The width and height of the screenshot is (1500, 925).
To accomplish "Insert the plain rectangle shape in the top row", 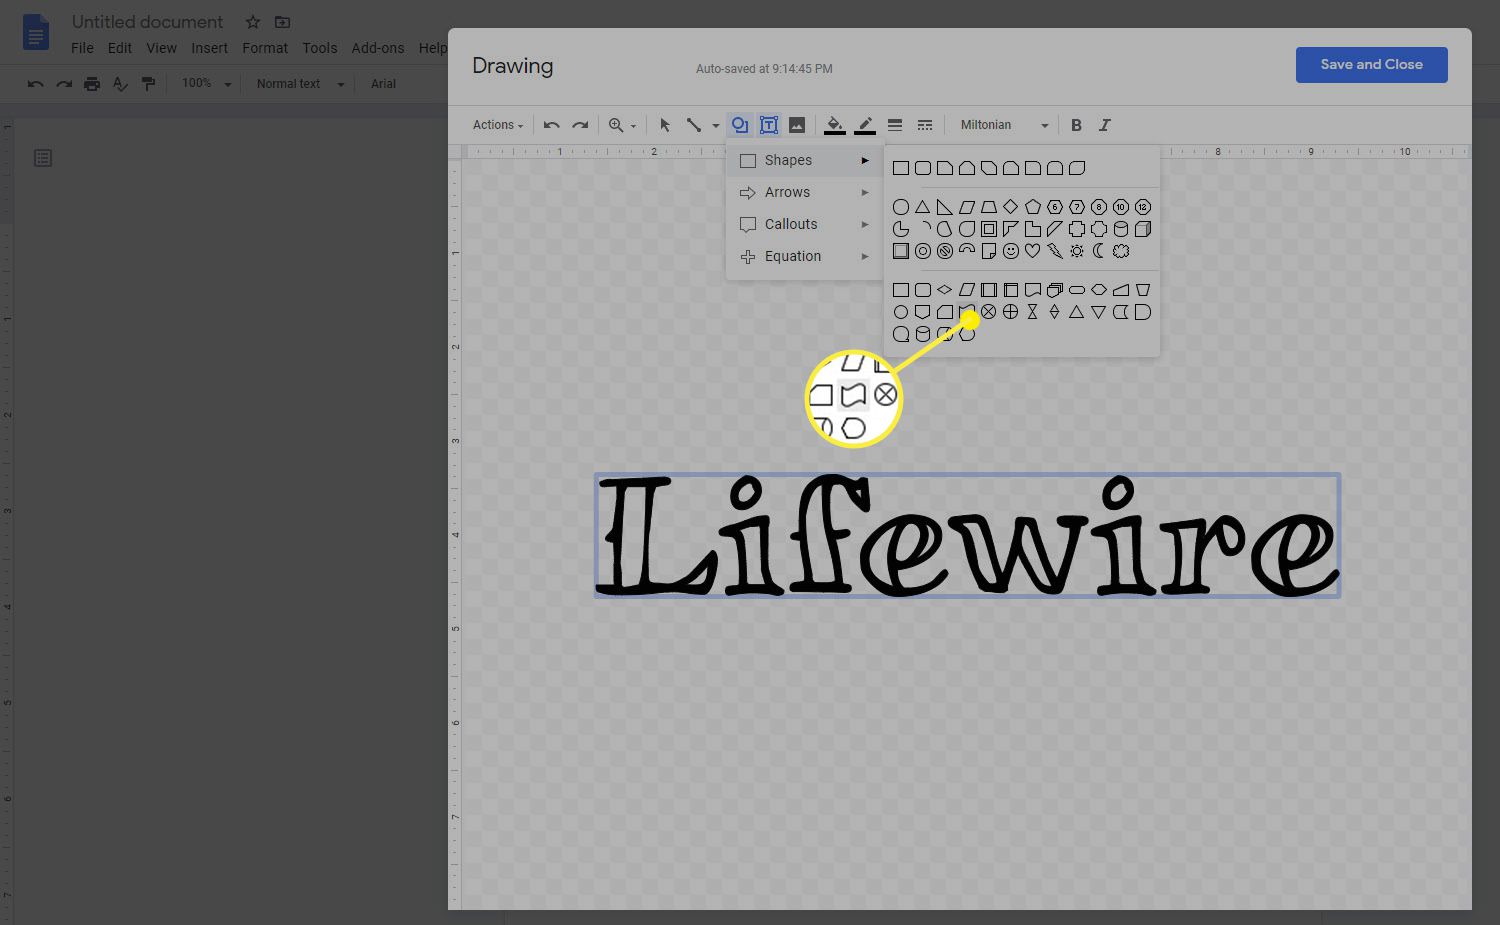I will (x=901, y=168).
